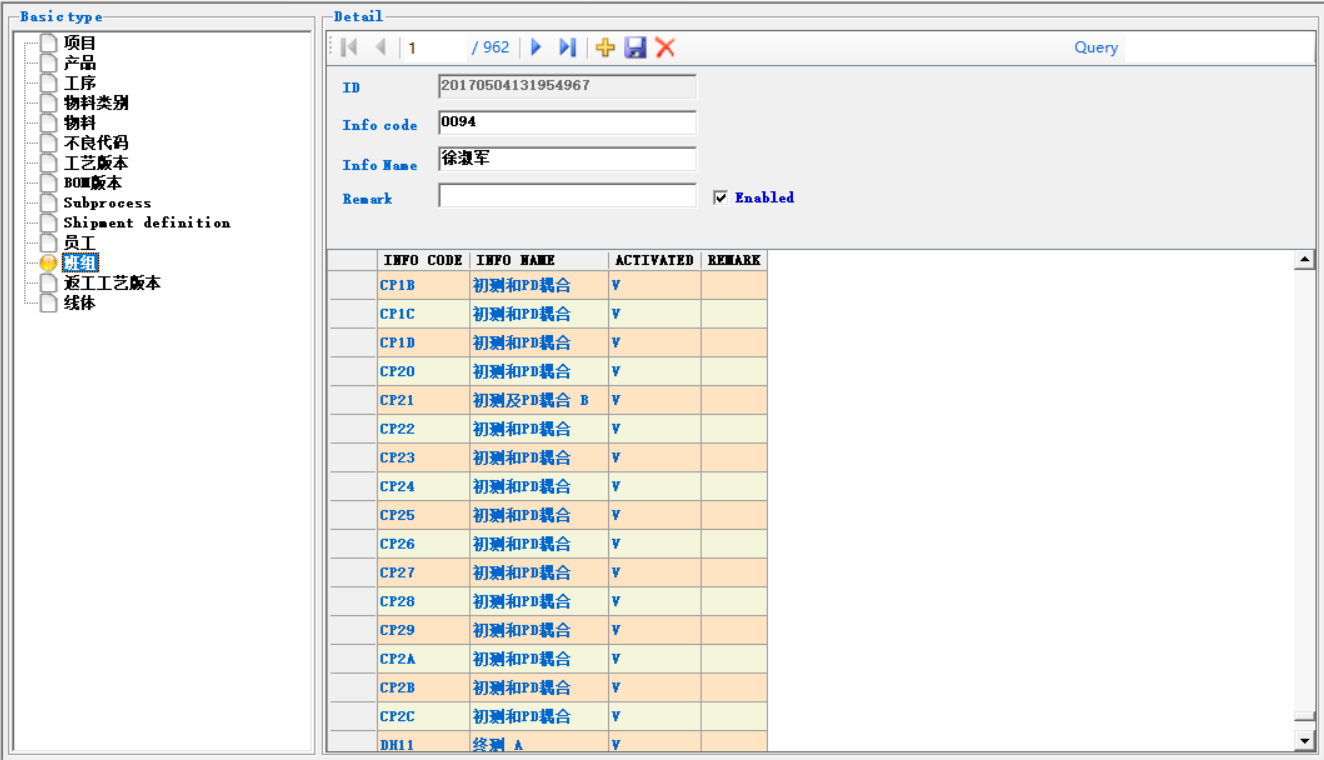
Task: Select the CP21 row in grid
Action: (x=397, y=400)
